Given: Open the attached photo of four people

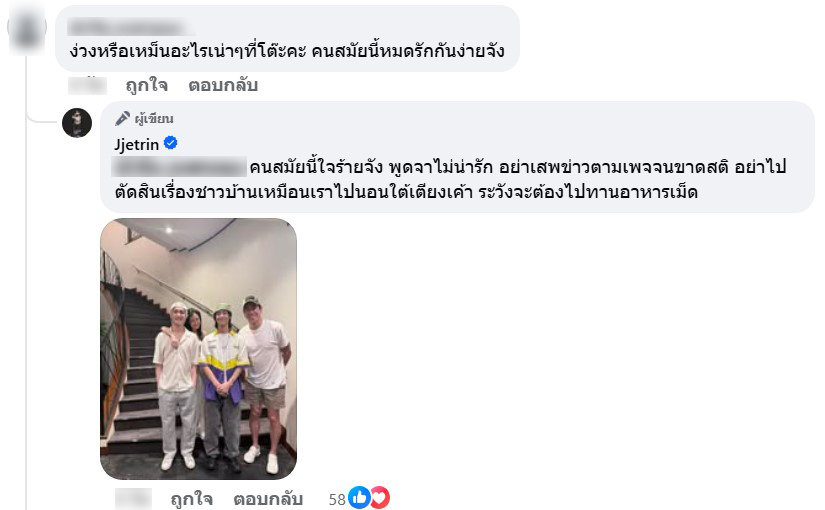Looking at the screenshot, I should 198,349.
